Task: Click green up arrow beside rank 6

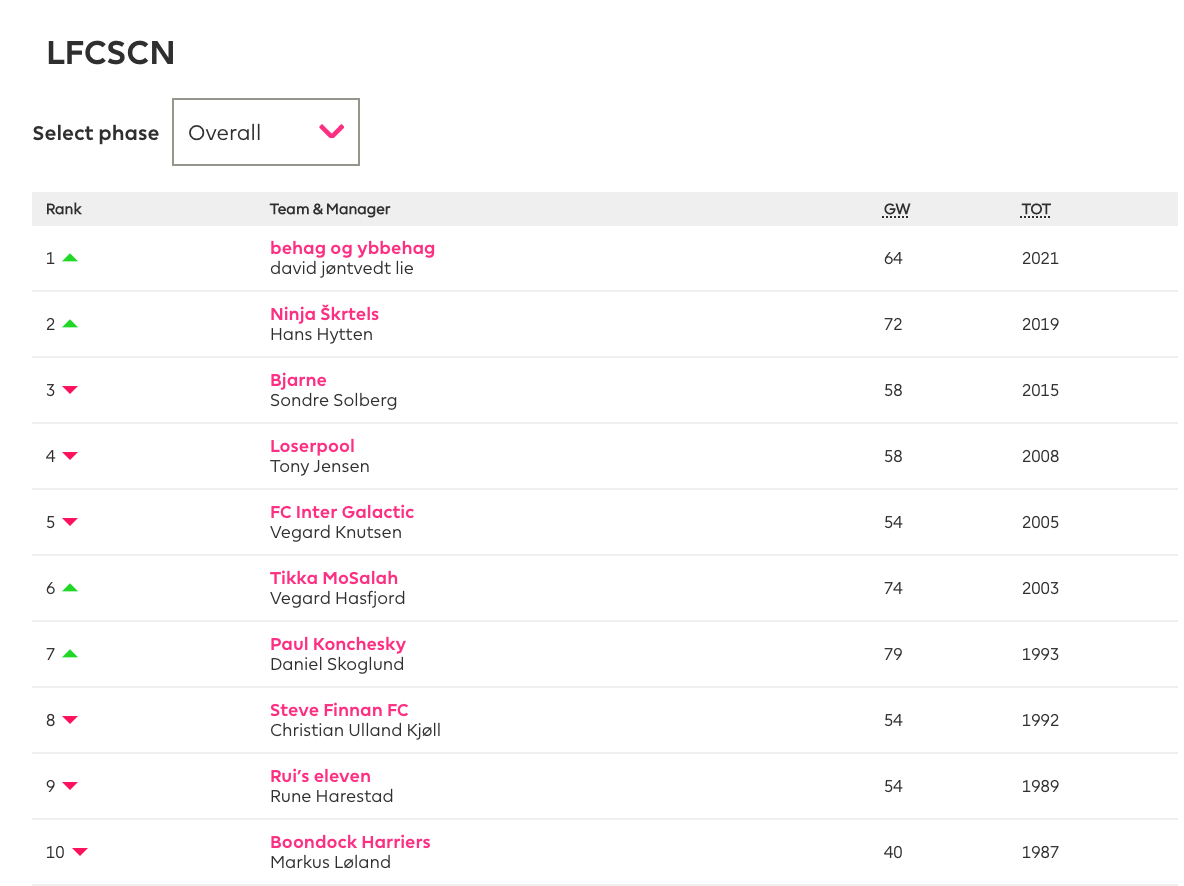Action: pyautogui.click(x=70, y=588)
